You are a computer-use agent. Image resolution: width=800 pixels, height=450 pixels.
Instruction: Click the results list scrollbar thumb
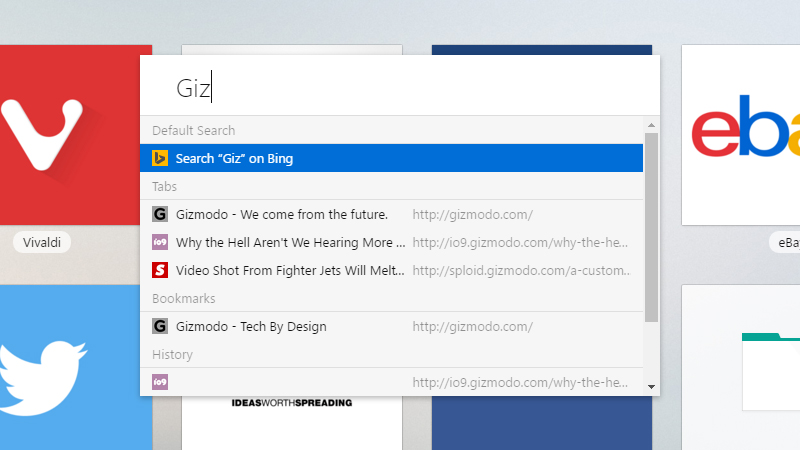click(651, 228)
